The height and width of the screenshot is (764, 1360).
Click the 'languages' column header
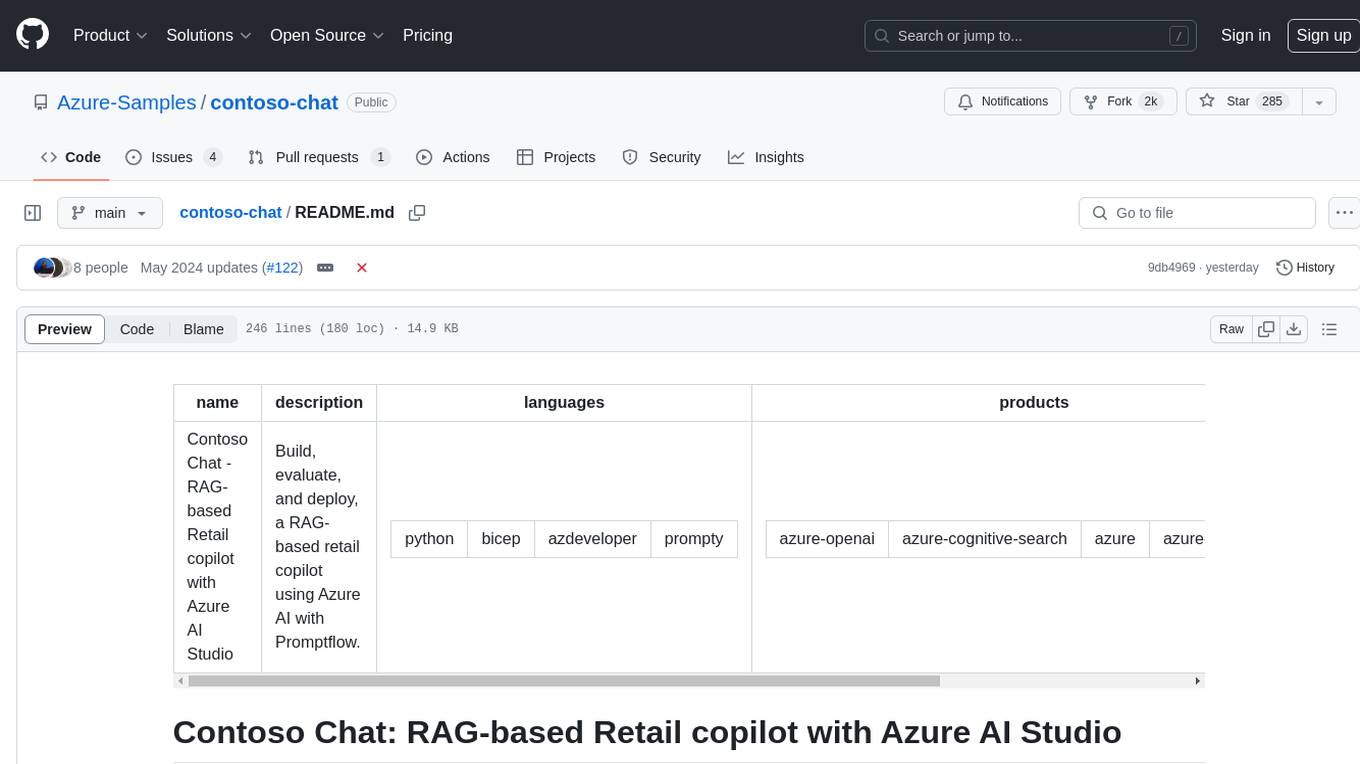tap(564, 402)
